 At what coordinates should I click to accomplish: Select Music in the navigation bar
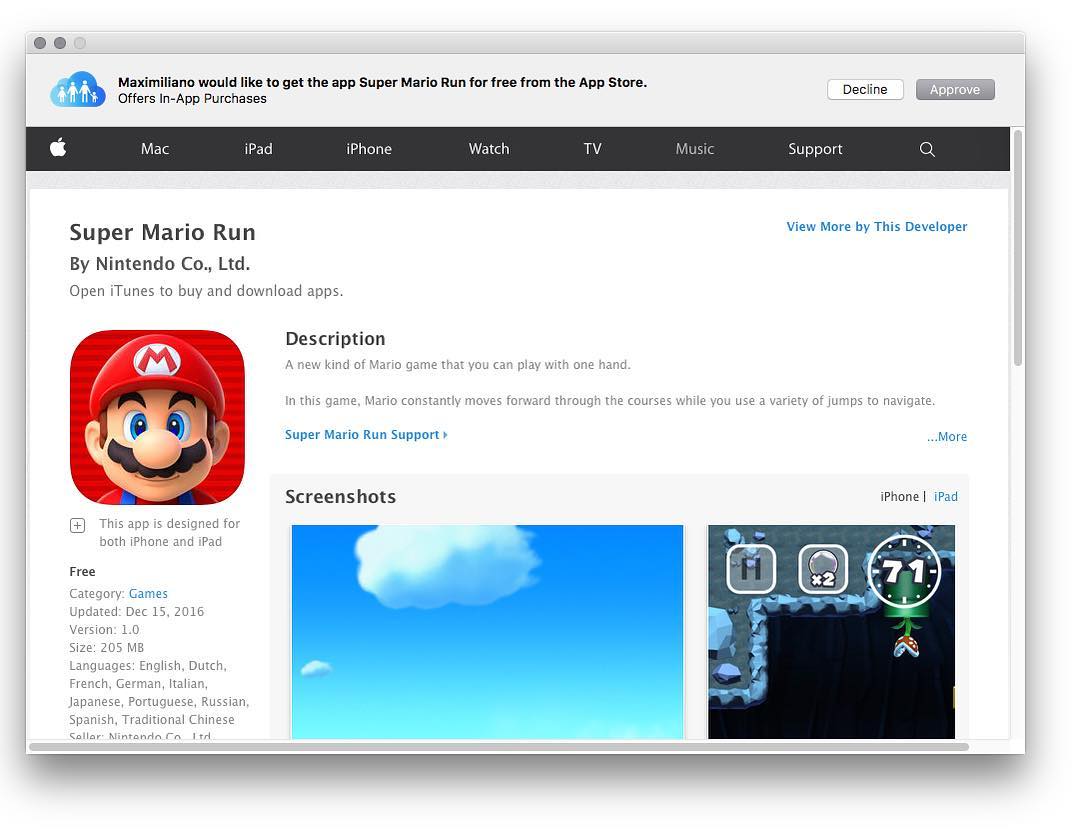(x=695, y=149)
